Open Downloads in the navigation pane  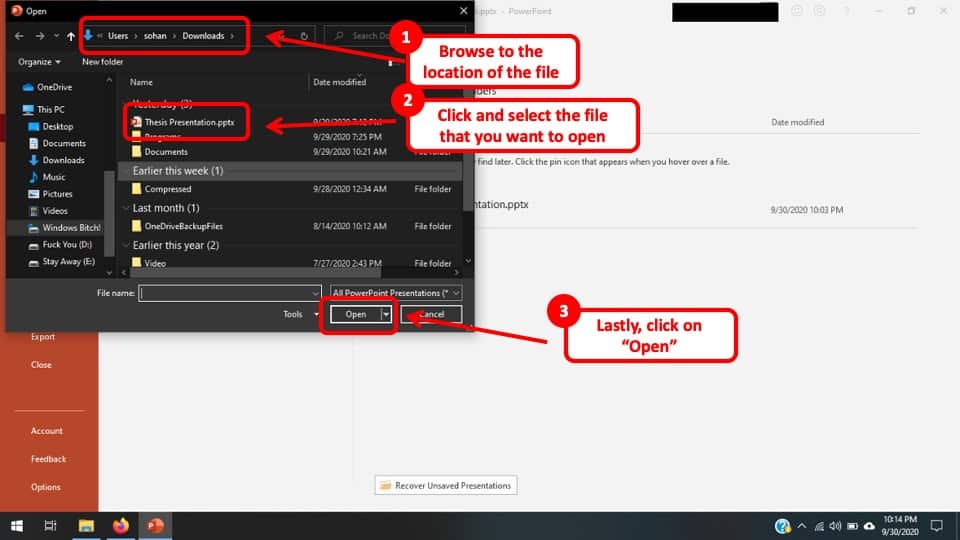(x=57, y=160)
